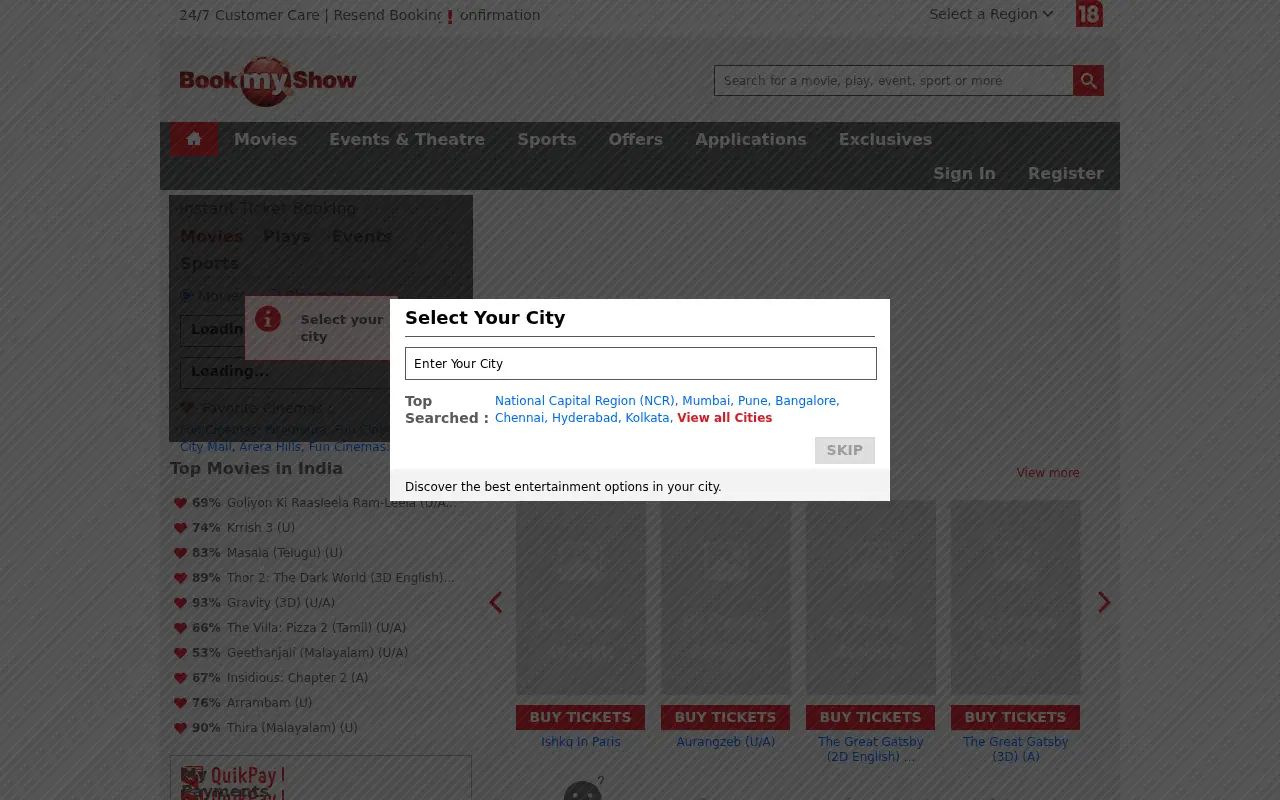The image size is (1280, 800).
Task: Select the Plays tab in Instant Ticket Booking
Action: coord(287,237)
